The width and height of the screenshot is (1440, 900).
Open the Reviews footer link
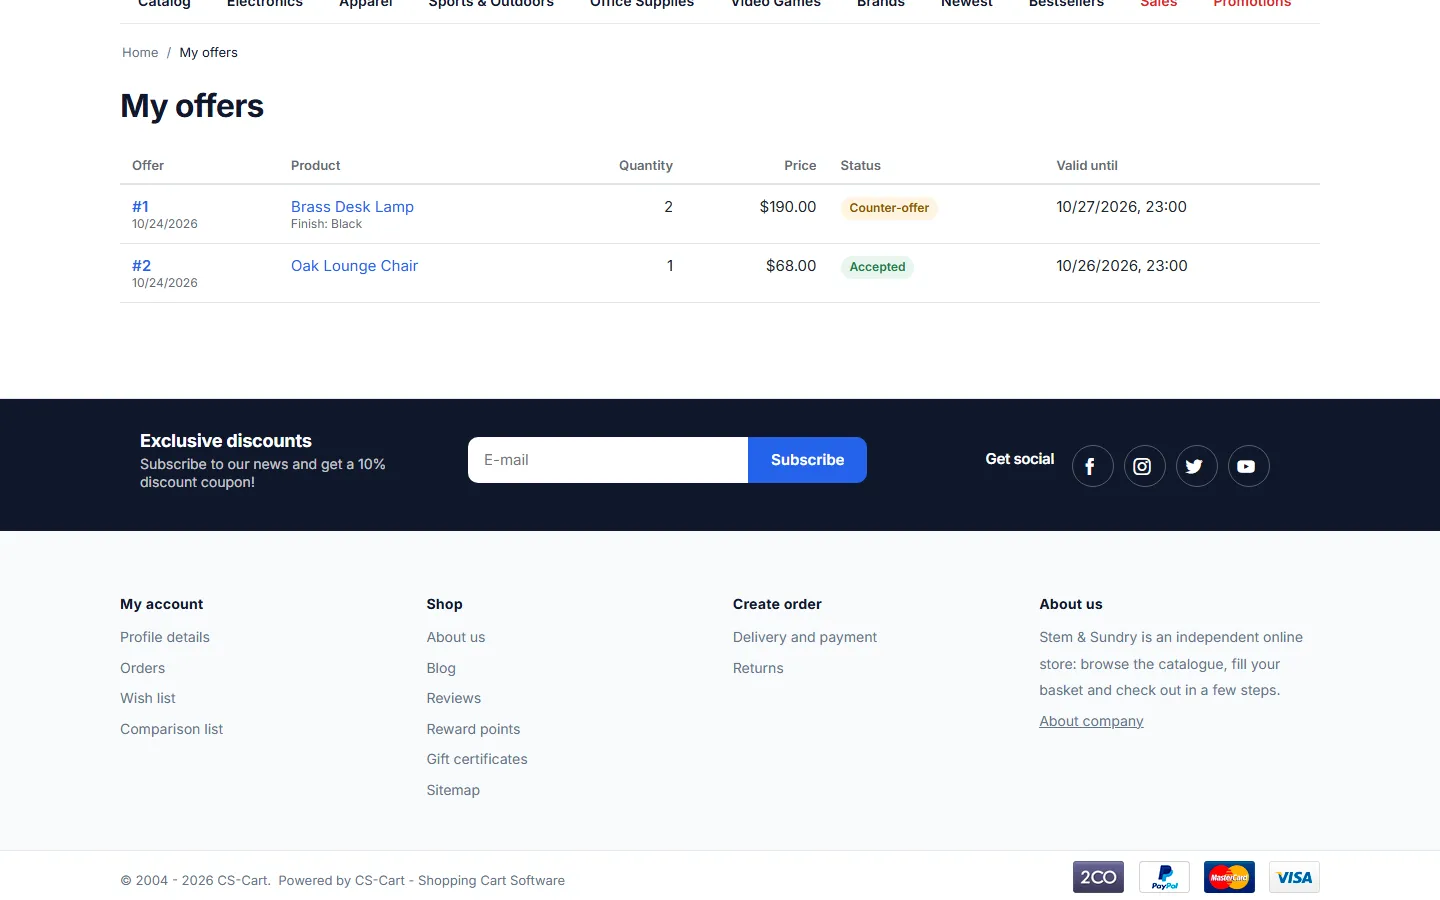(x=454, y=698)
